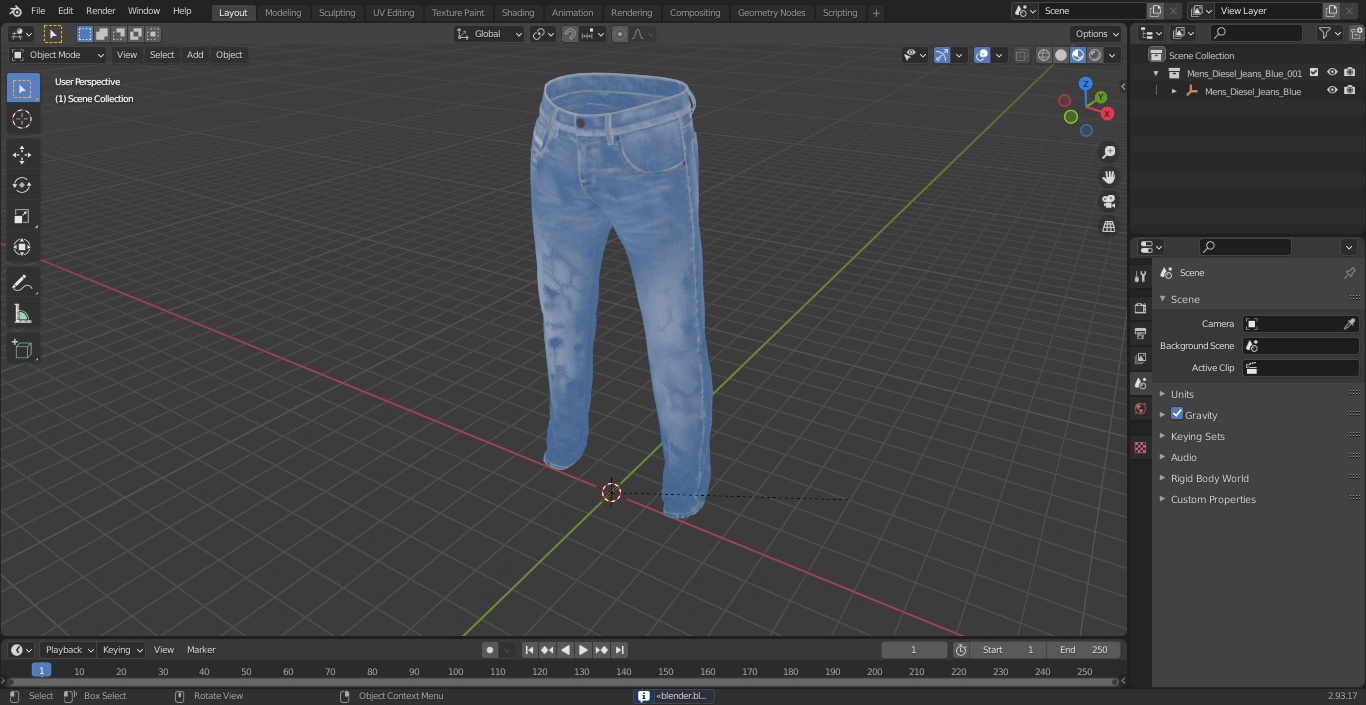The height and width of the screenshot is (705, 1366).
Task: Open the View Layer properties tab
Action: [x=1140, y=358]
